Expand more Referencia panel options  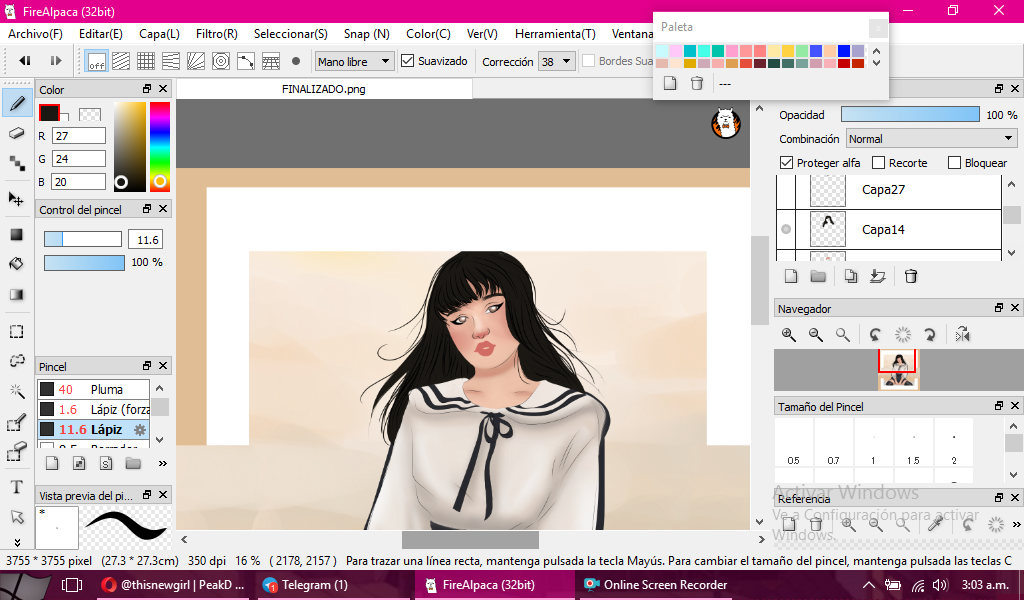pos(1016,524)
